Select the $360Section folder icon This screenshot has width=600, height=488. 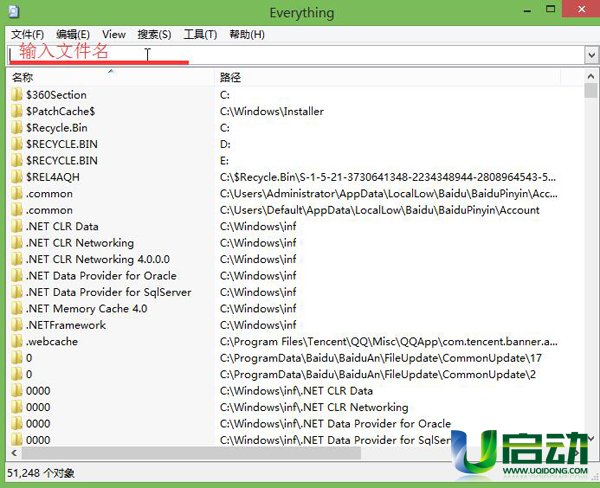point(16,95)
